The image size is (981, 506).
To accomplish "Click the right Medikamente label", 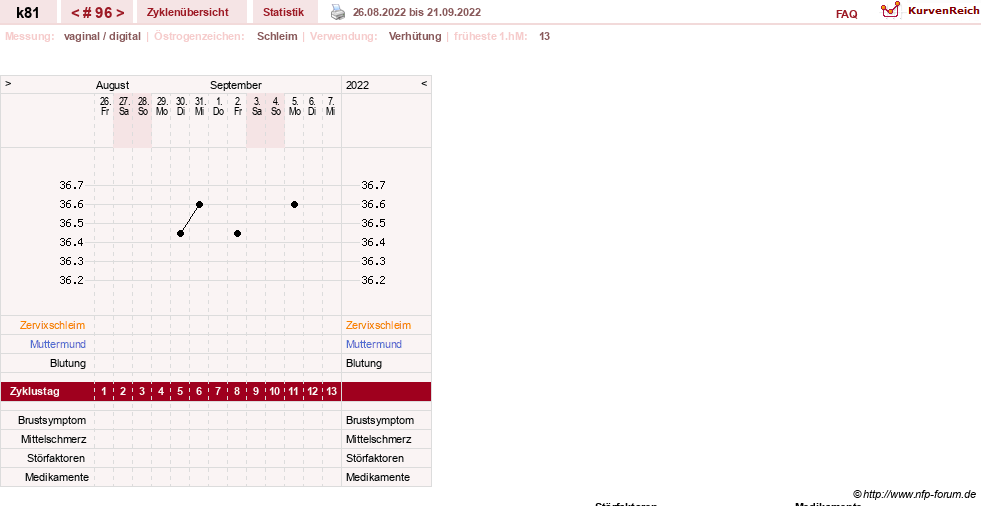I will point(378,477).
